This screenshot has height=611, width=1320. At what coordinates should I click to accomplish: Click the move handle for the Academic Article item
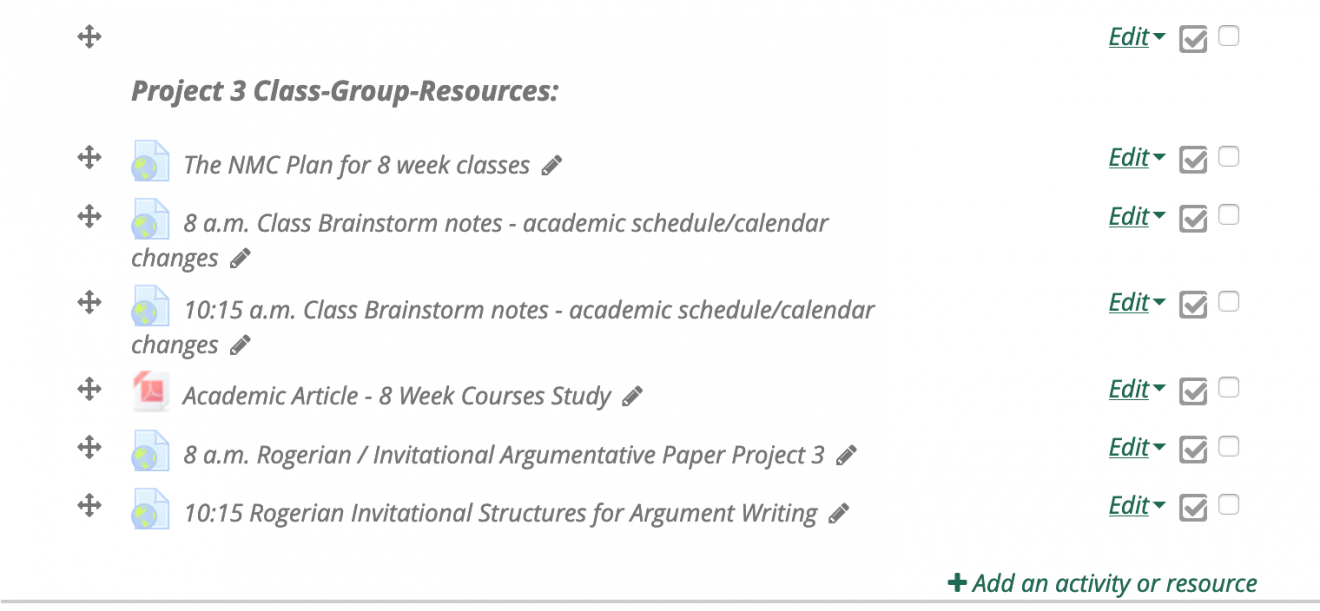88,391
